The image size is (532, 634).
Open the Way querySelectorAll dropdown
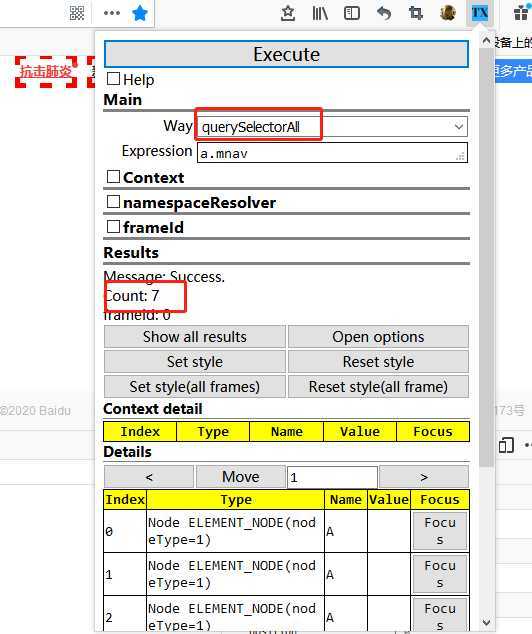pos(332,127)
